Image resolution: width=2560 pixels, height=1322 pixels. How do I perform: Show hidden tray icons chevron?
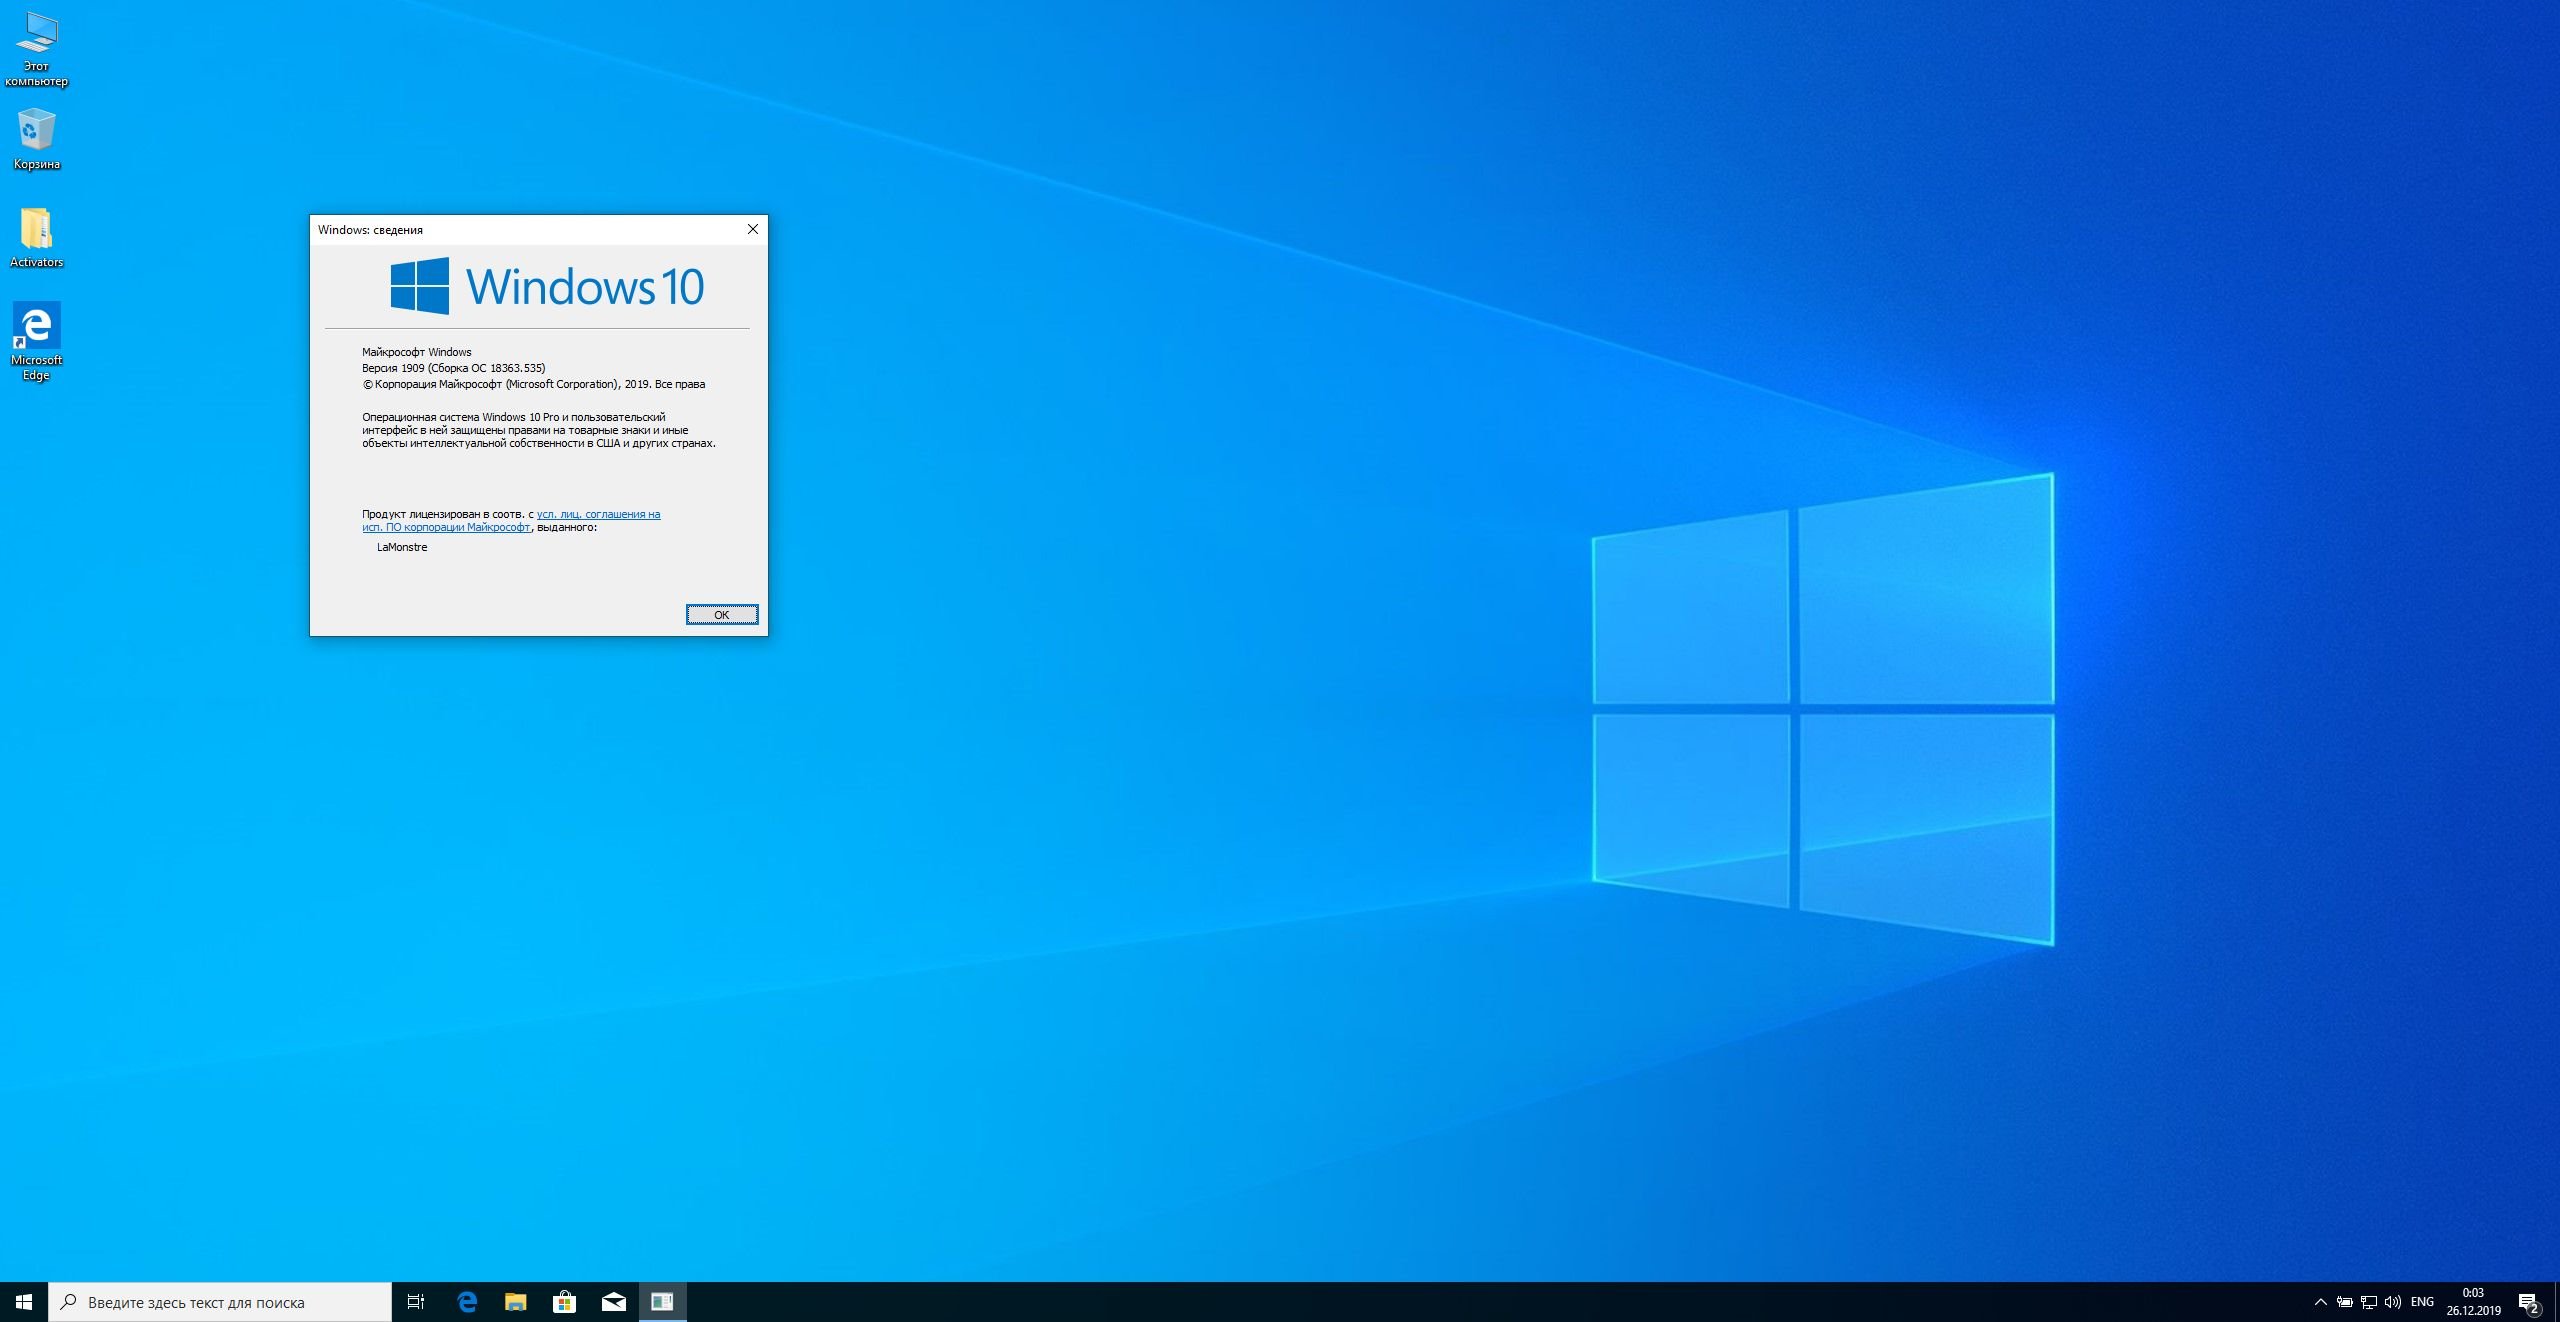[2320, 1302]
